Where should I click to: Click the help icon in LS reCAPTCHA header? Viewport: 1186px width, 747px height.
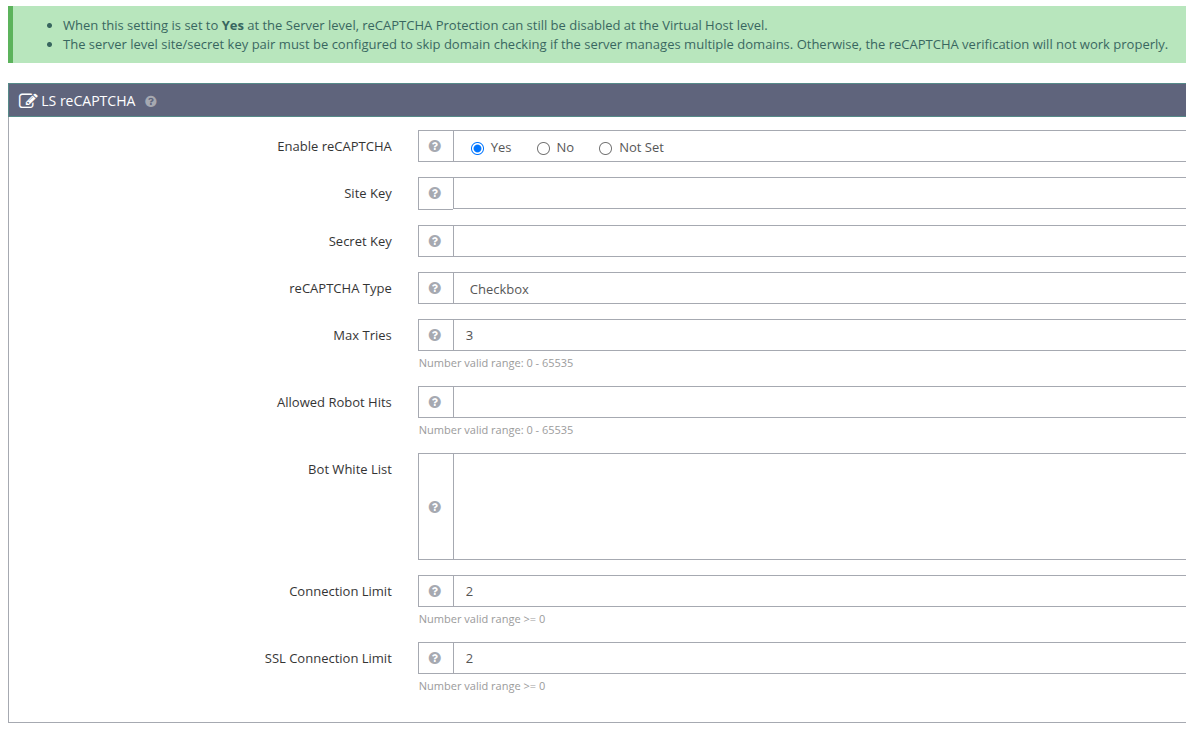point(151,101)
